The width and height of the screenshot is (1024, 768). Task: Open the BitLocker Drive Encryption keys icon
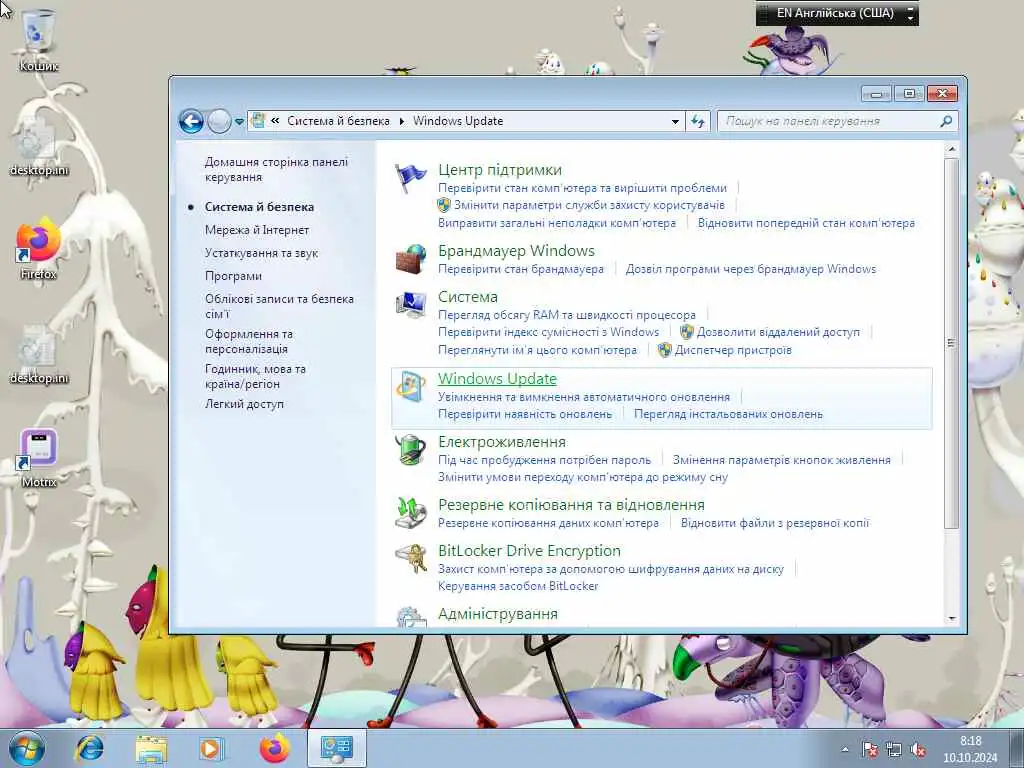(x=411, y=559)
